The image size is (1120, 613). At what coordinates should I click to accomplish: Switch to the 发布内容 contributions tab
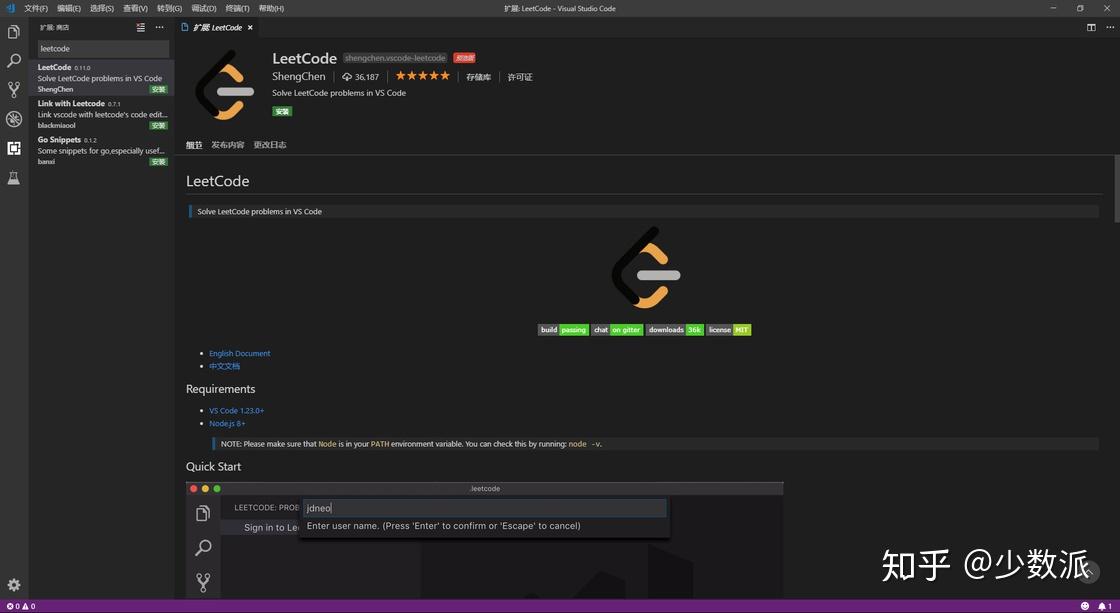click(x=227, y=144)
